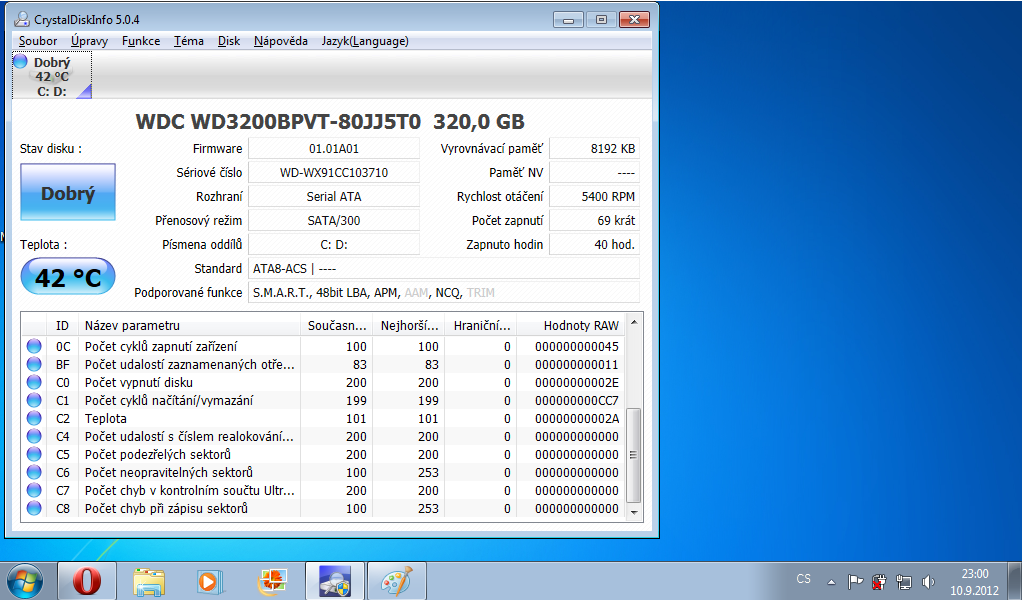Show hidden tray icons arrow
Screen dimensions: 1024x600
[831, 582]
